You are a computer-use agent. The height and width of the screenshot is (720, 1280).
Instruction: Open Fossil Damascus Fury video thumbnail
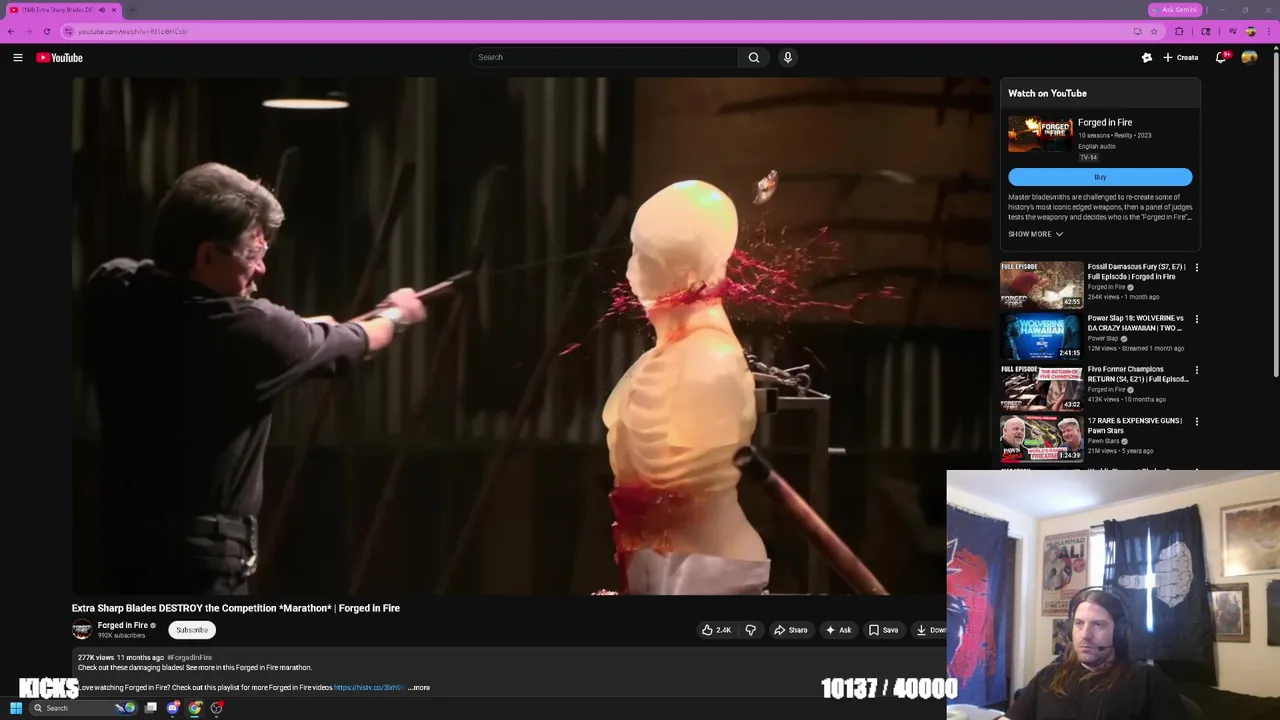point(1042,284)
